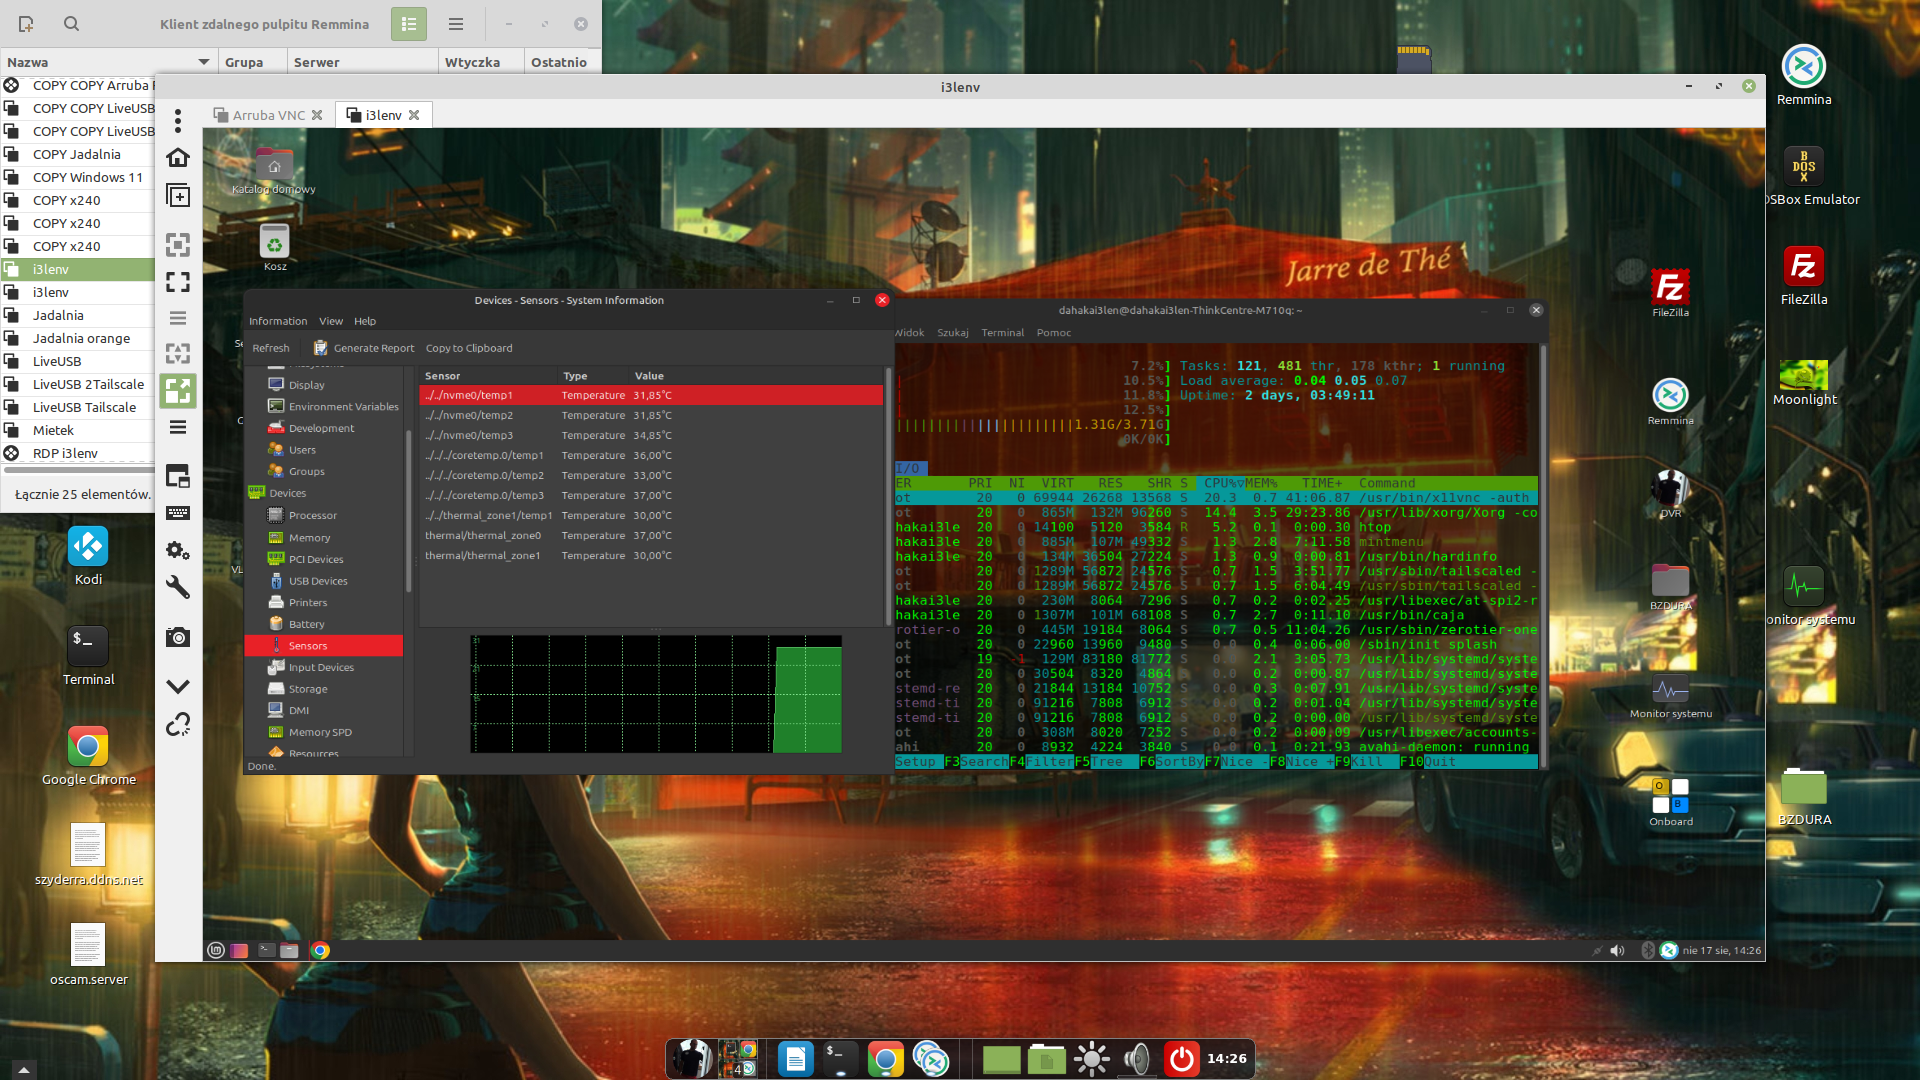This screenshot has height=1080, width=1920.
Task: Toggle grab all keyboard events icon
Action: click(178, 513)
